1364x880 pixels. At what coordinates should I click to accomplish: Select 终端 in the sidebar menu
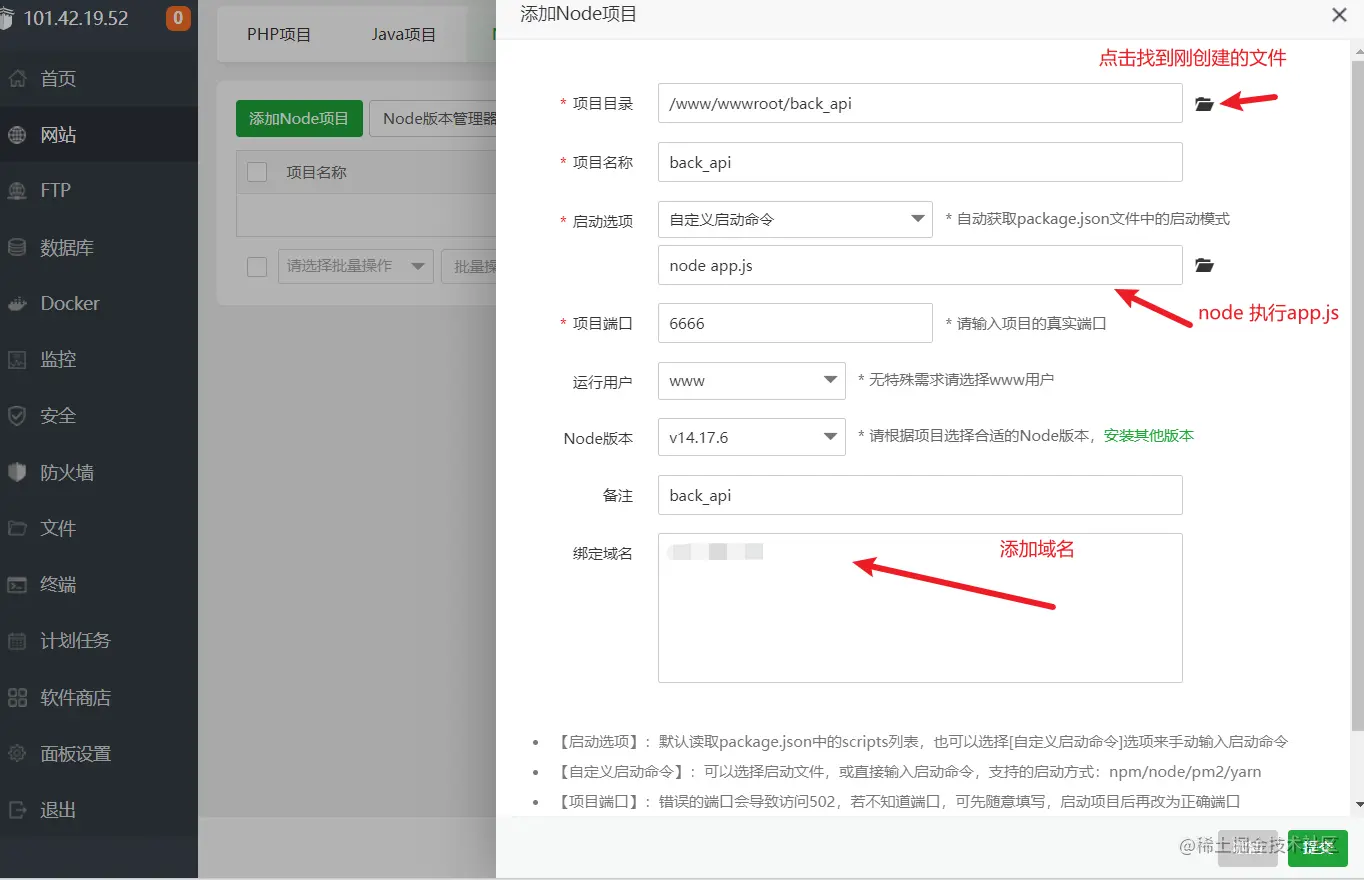pyautogui.click(x=58, y=584)
